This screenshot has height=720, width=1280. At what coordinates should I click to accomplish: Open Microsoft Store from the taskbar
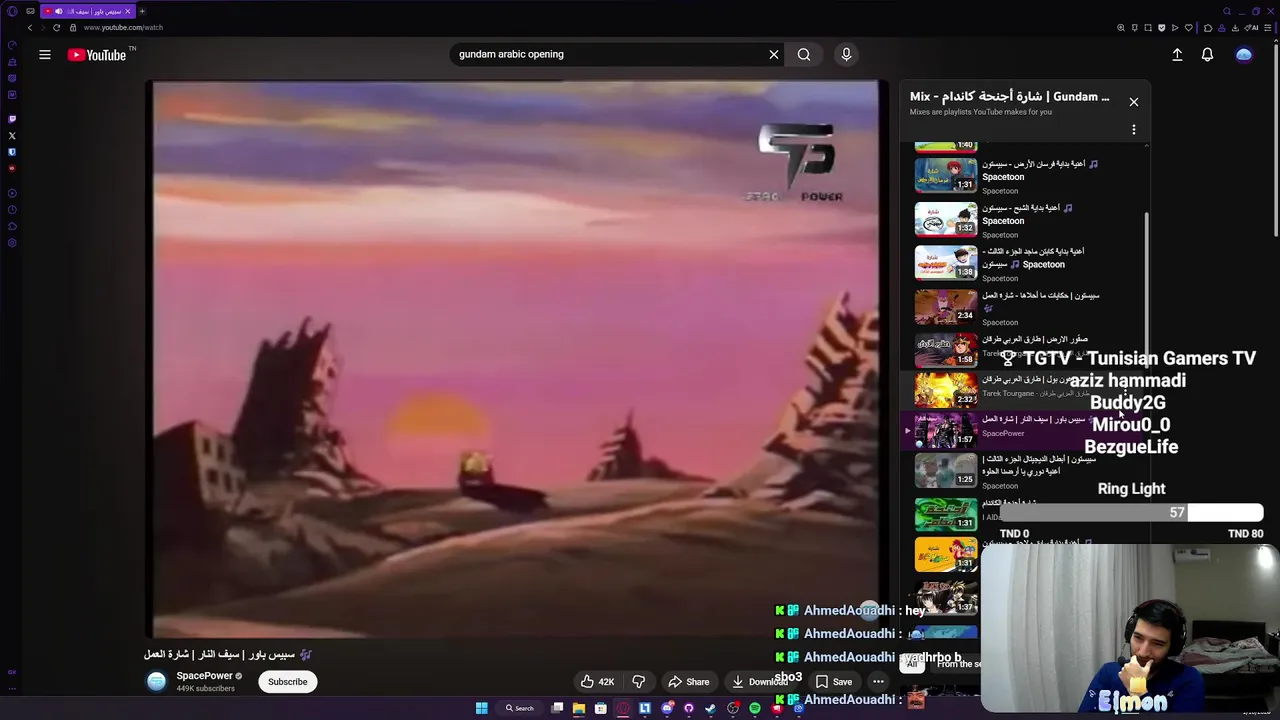click(x=601, y=708)
